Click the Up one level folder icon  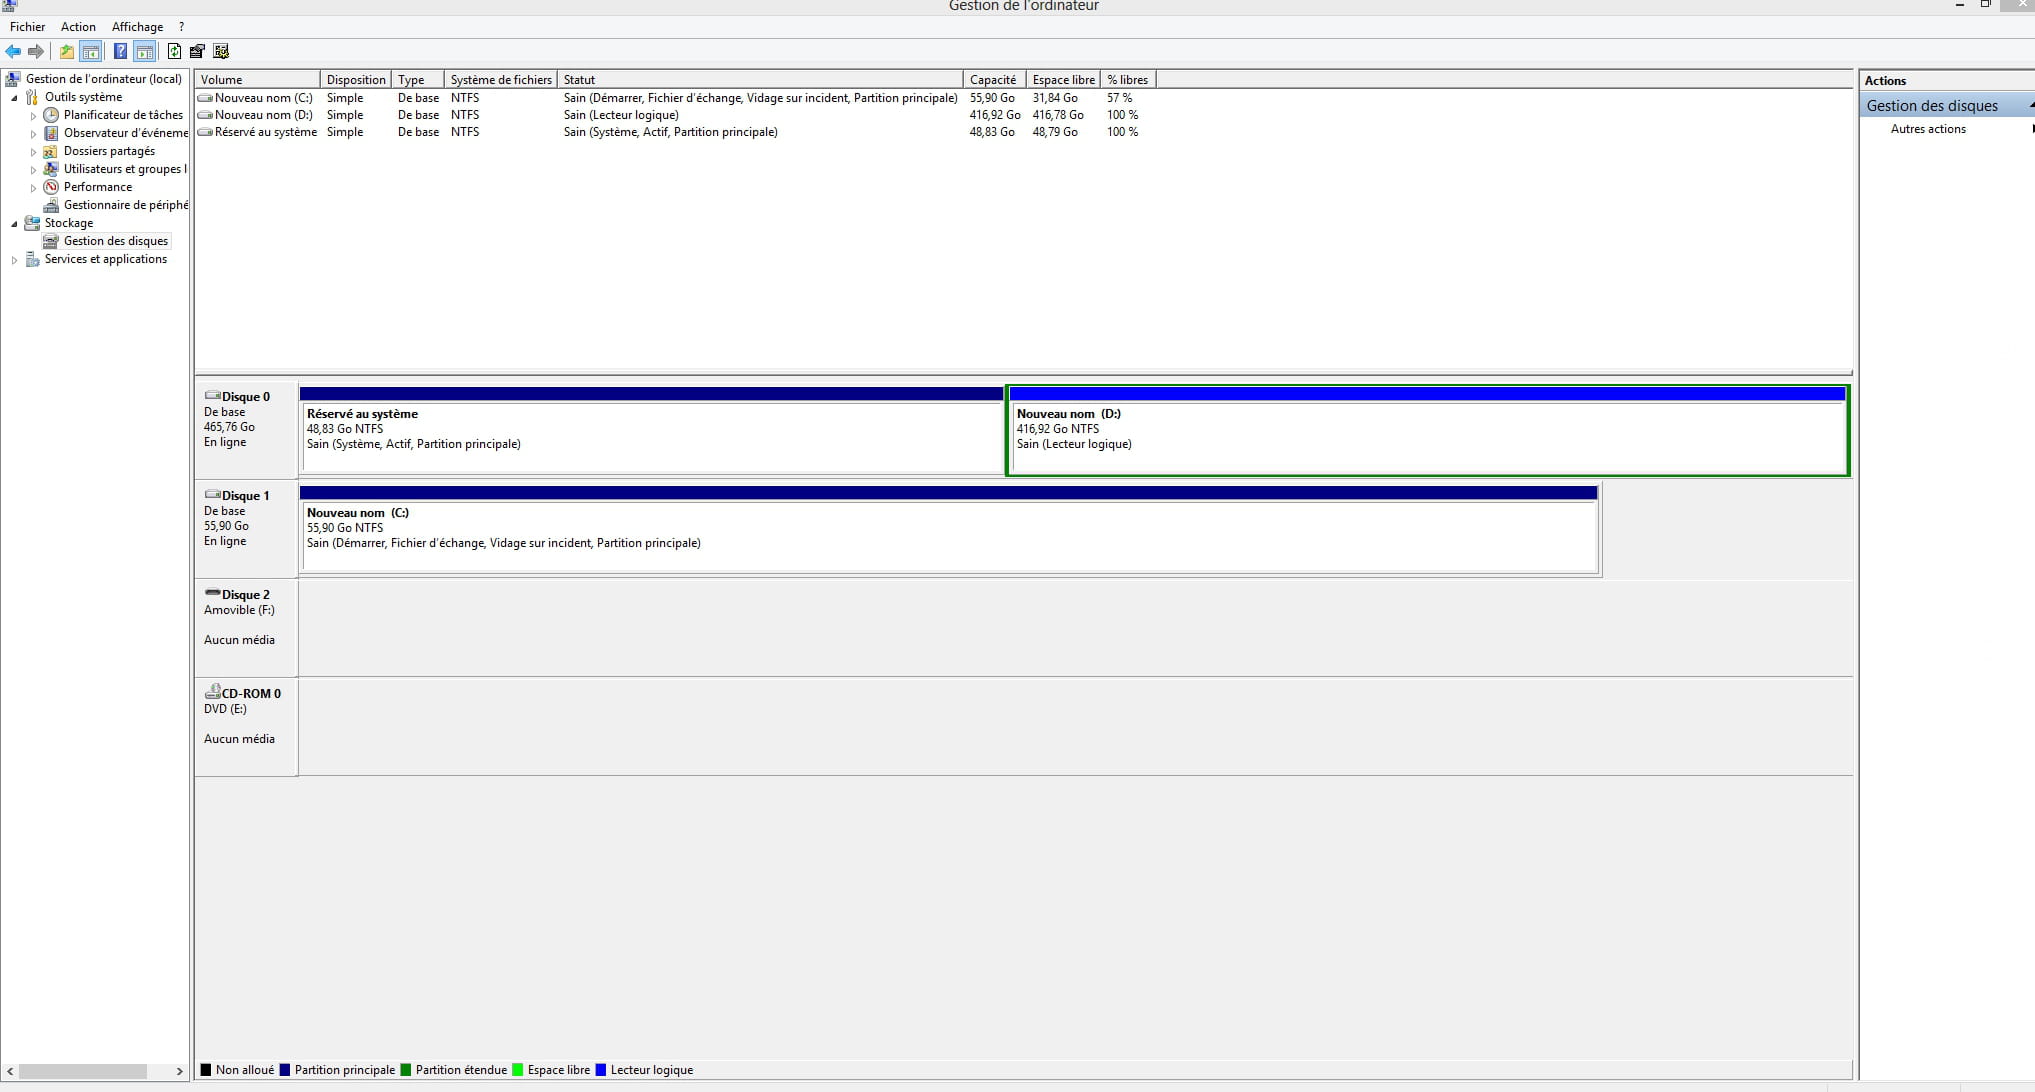[x=67, y=52]
